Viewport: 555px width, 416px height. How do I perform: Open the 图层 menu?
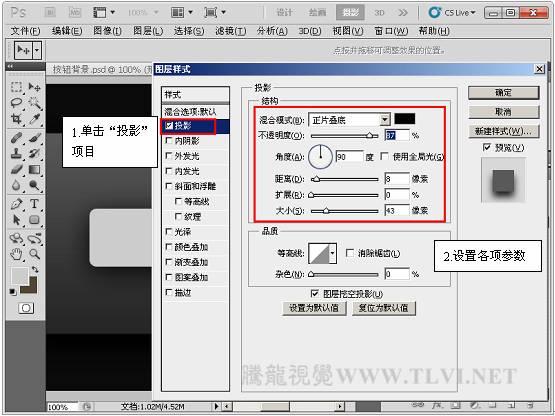pyautogui.click(x=148, y=31)
